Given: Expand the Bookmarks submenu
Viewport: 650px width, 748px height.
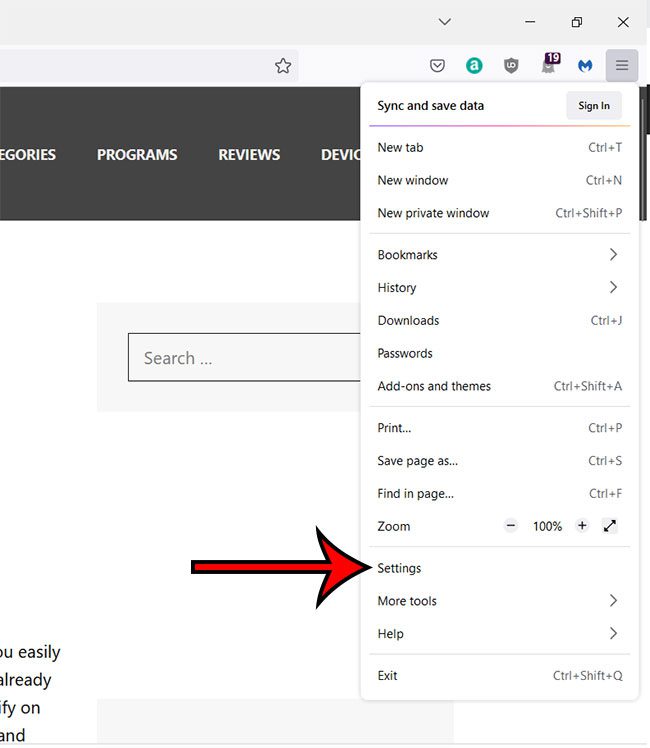Looking at the screenshot, I should coord(499,255).
